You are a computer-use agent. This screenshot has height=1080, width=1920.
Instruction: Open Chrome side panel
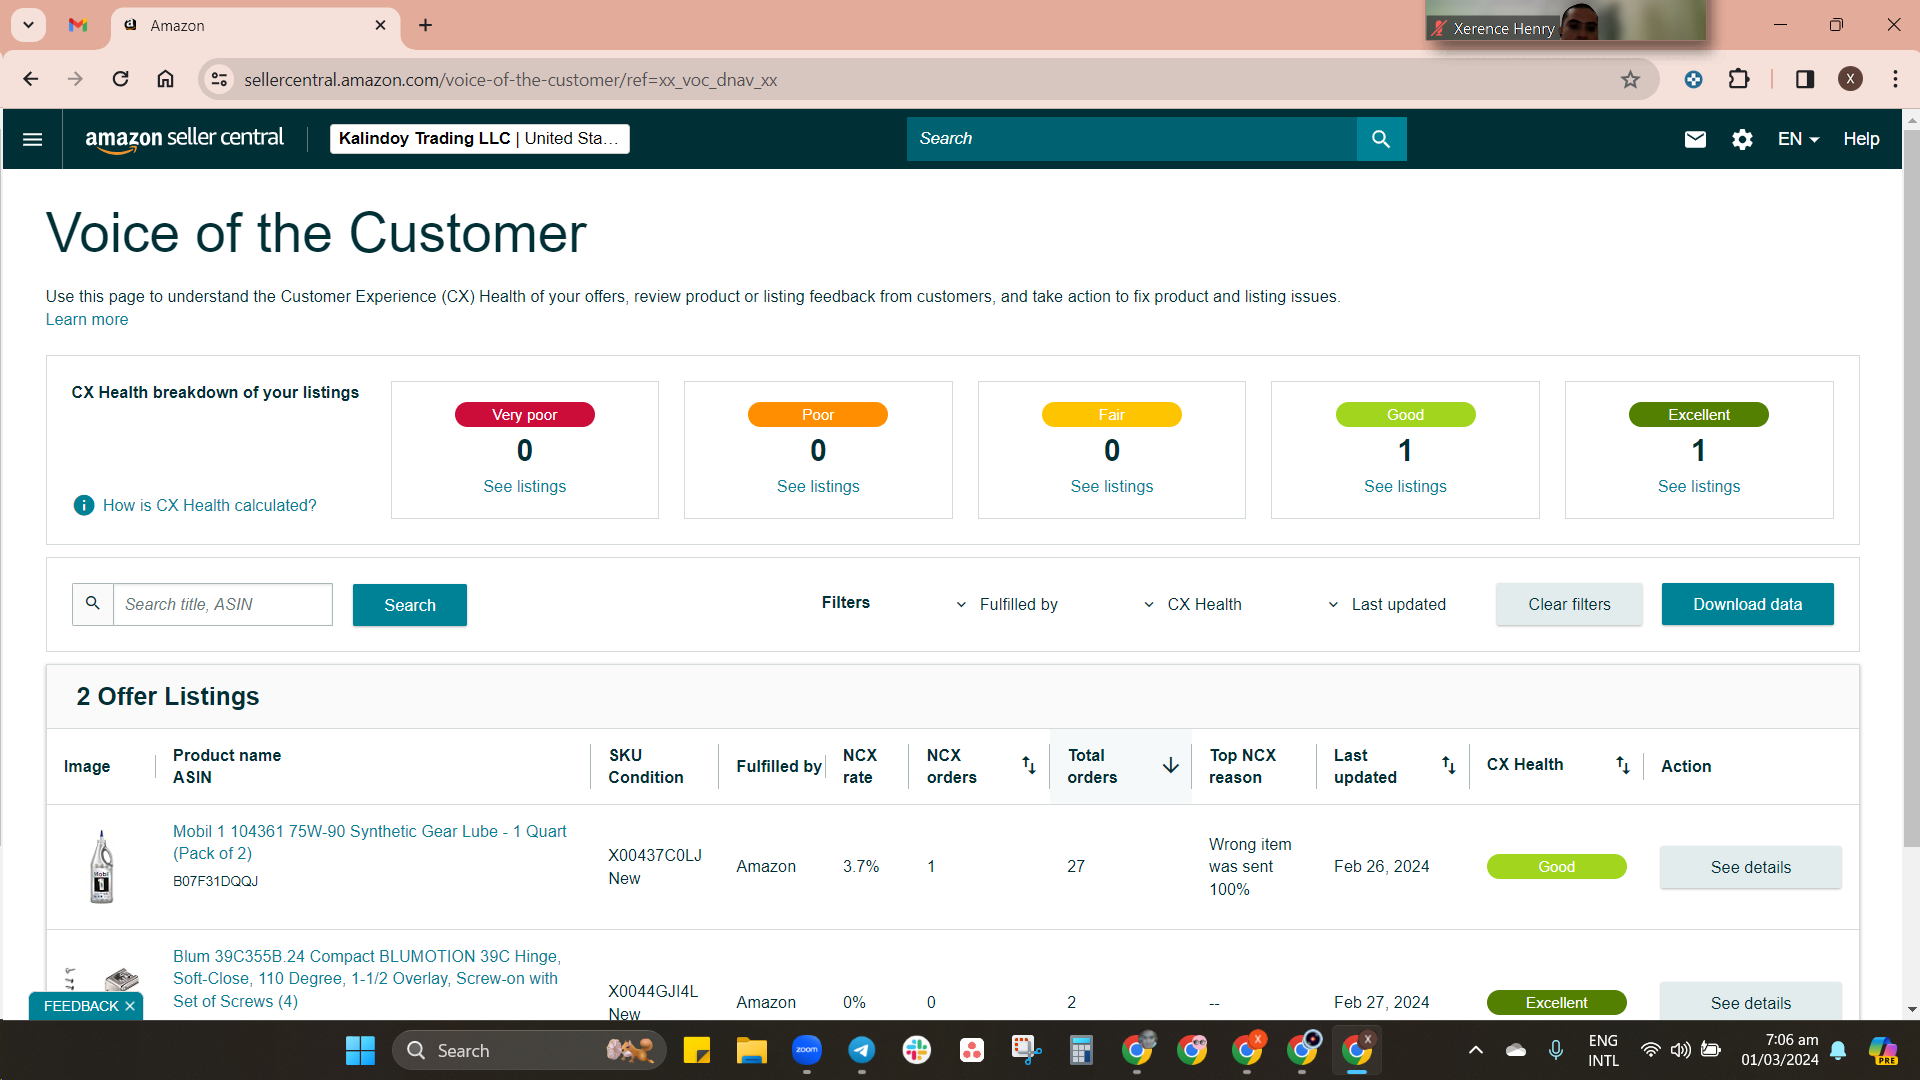tap(1804, 79)
